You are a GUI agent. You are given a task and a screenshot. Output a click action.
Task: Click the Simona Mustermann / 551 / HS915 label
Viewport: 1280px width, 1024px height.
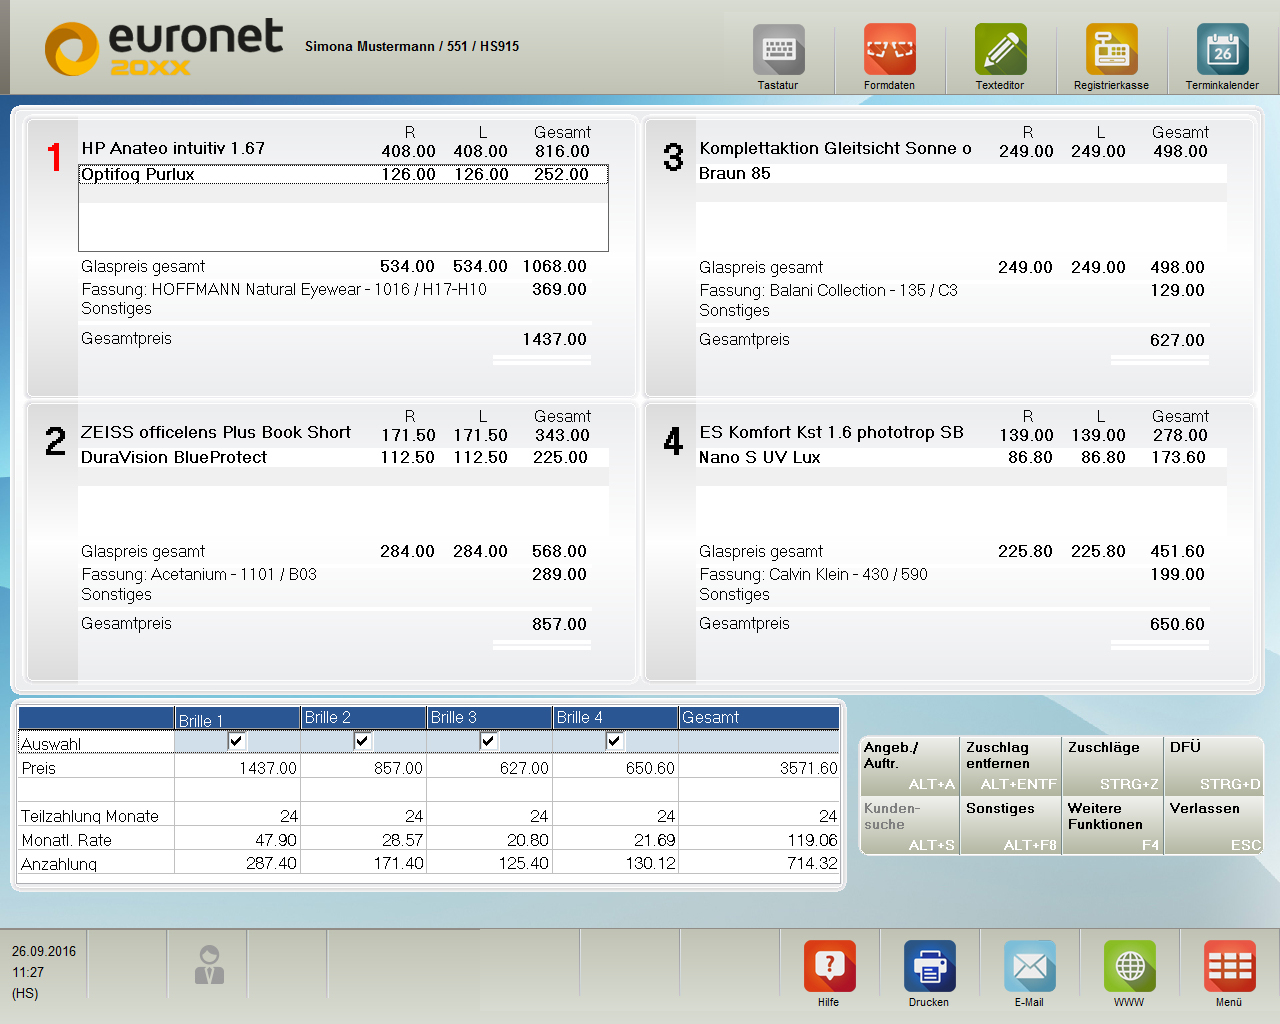pos(412,46)
